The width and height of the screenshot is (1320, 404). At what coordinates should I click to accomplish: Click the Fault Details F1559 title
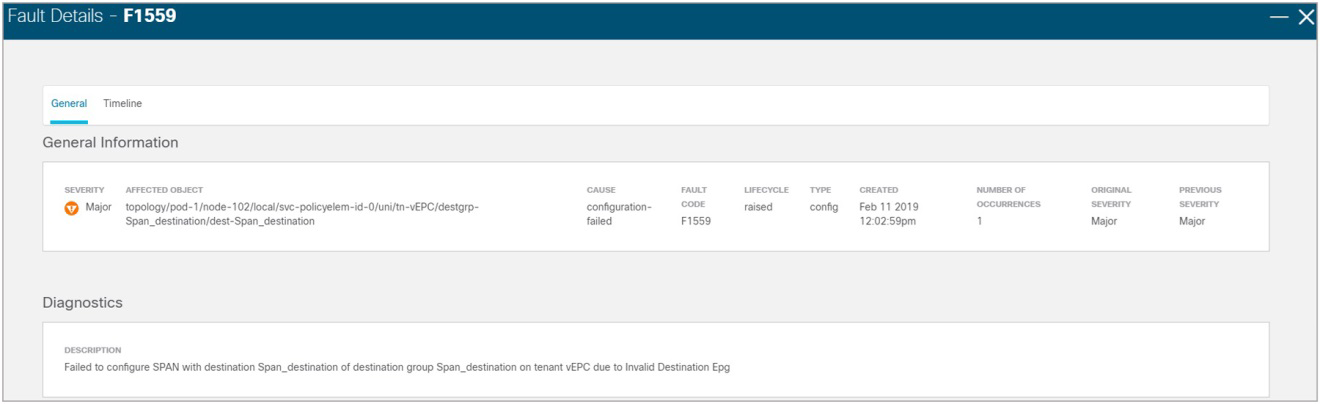click(x=92, y=16)
